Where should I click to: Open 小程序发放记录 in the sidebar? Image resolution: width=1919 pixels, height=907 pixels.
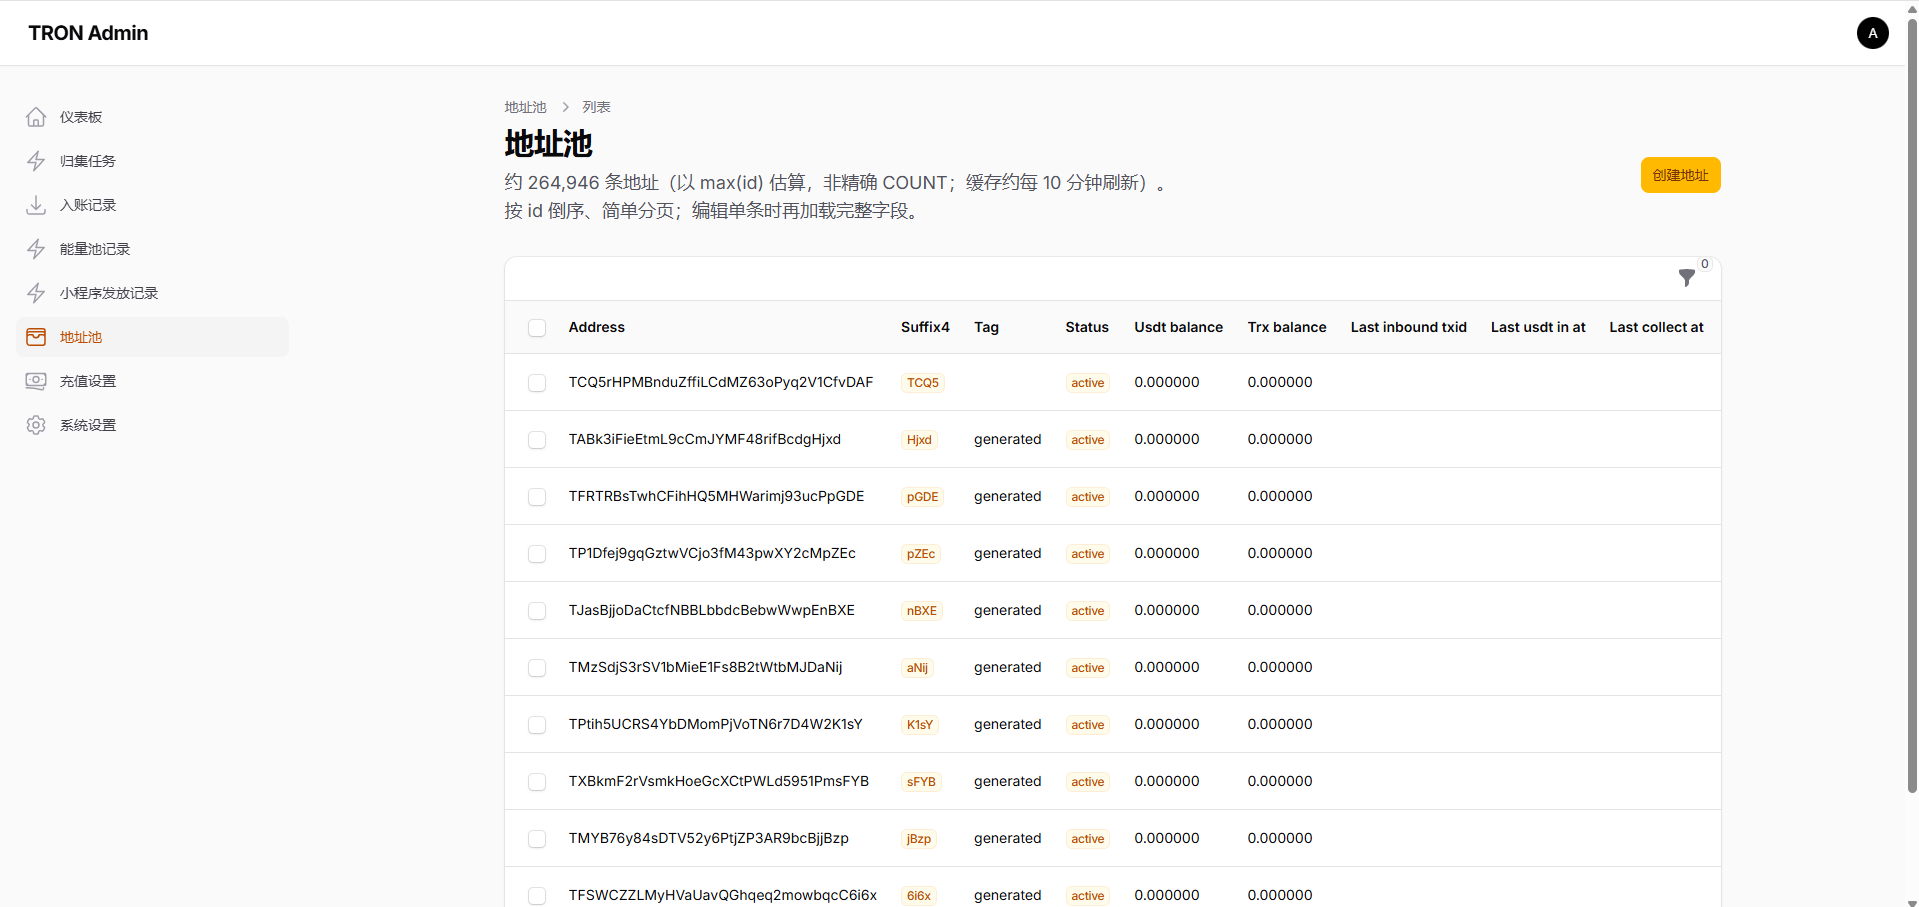[x=152, y=293]
